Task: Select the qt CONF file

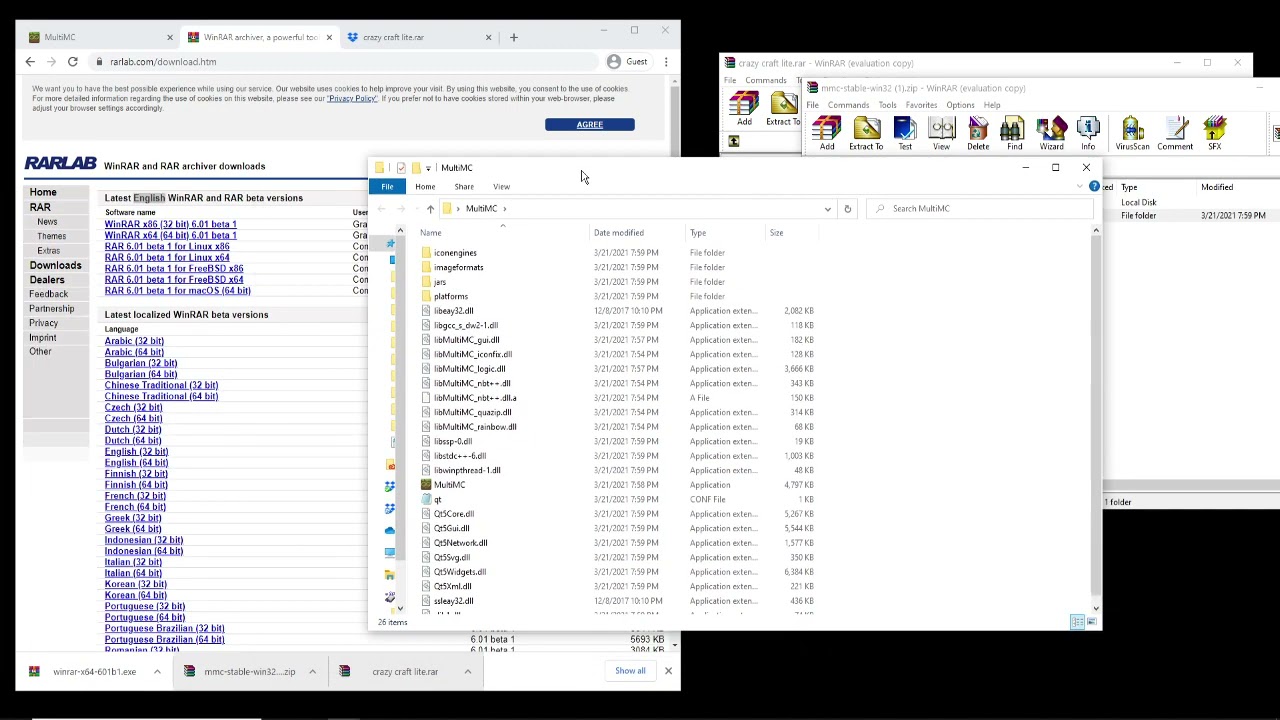Action: (x=437, y=500)
